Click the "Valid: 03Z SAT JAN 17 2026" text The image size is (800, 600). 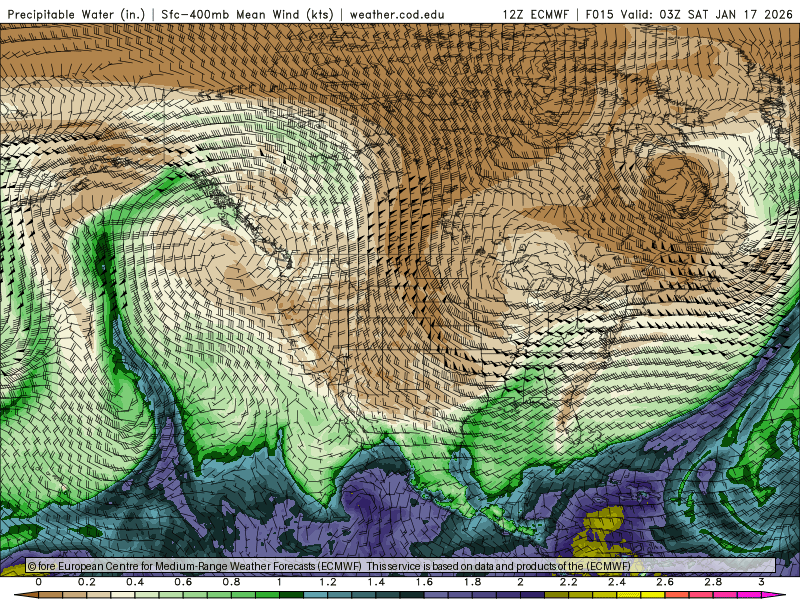click(706, 14)
